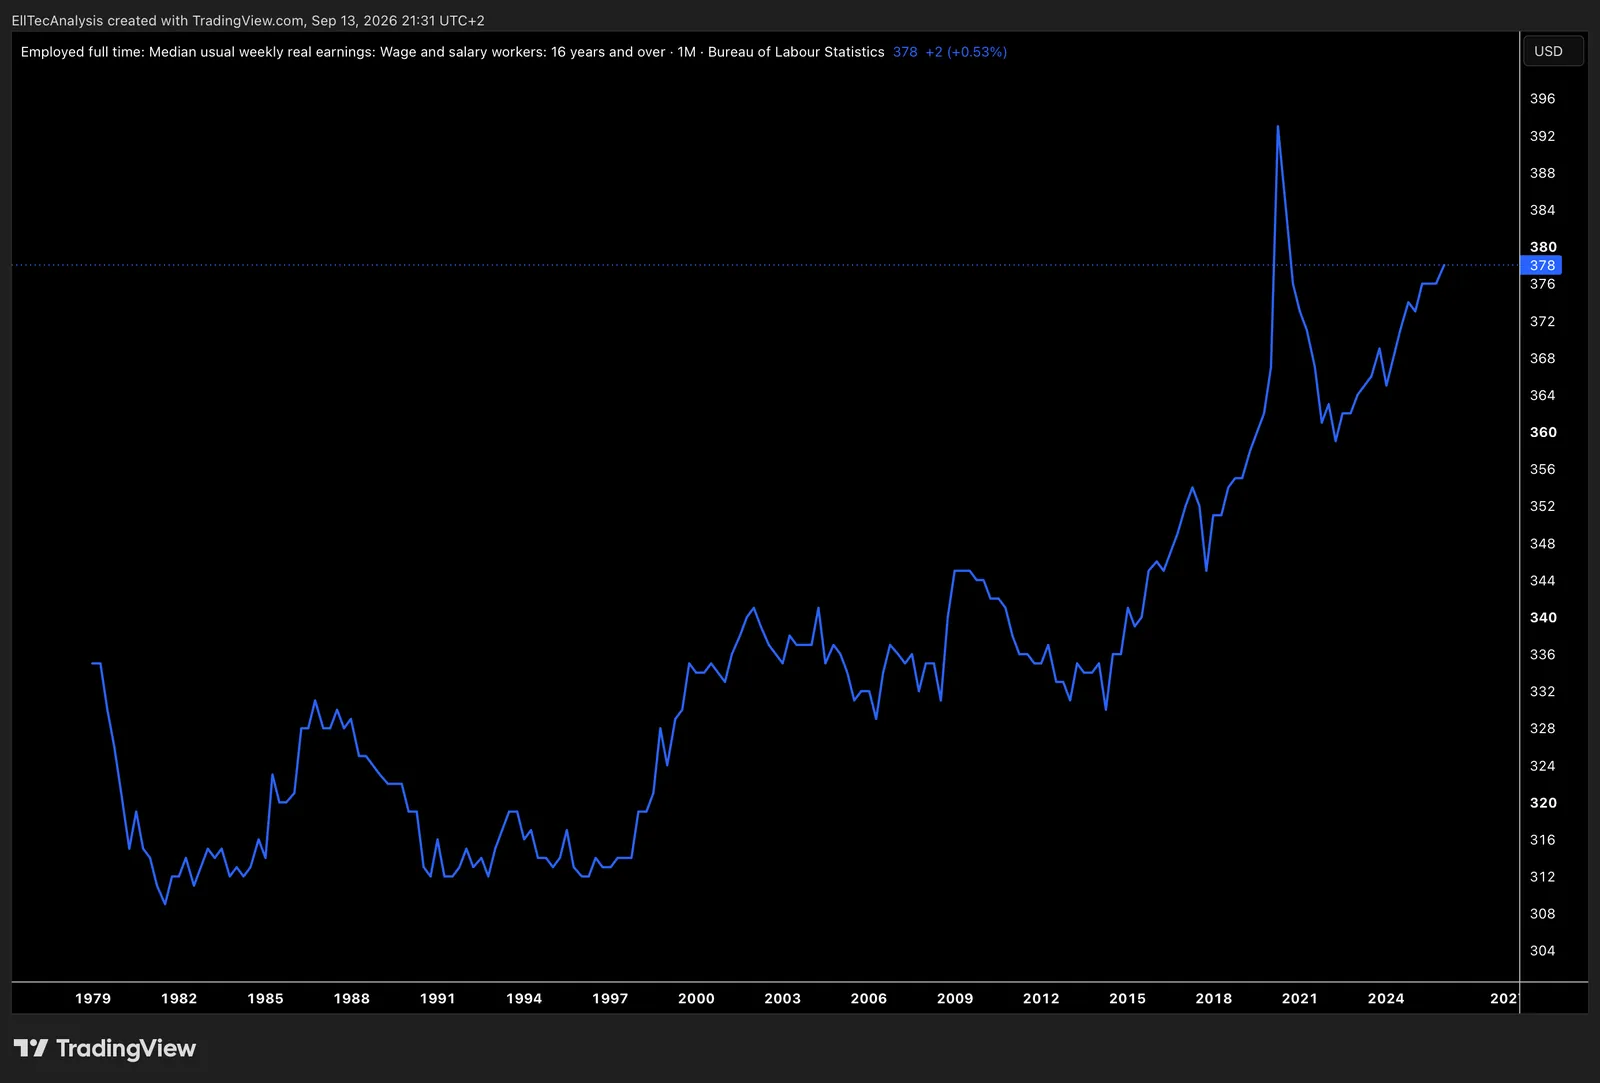Click the 352 value on price axis
Image resolution: width=1600 pixels, height=1083 pixels.
coord(1542,506)
